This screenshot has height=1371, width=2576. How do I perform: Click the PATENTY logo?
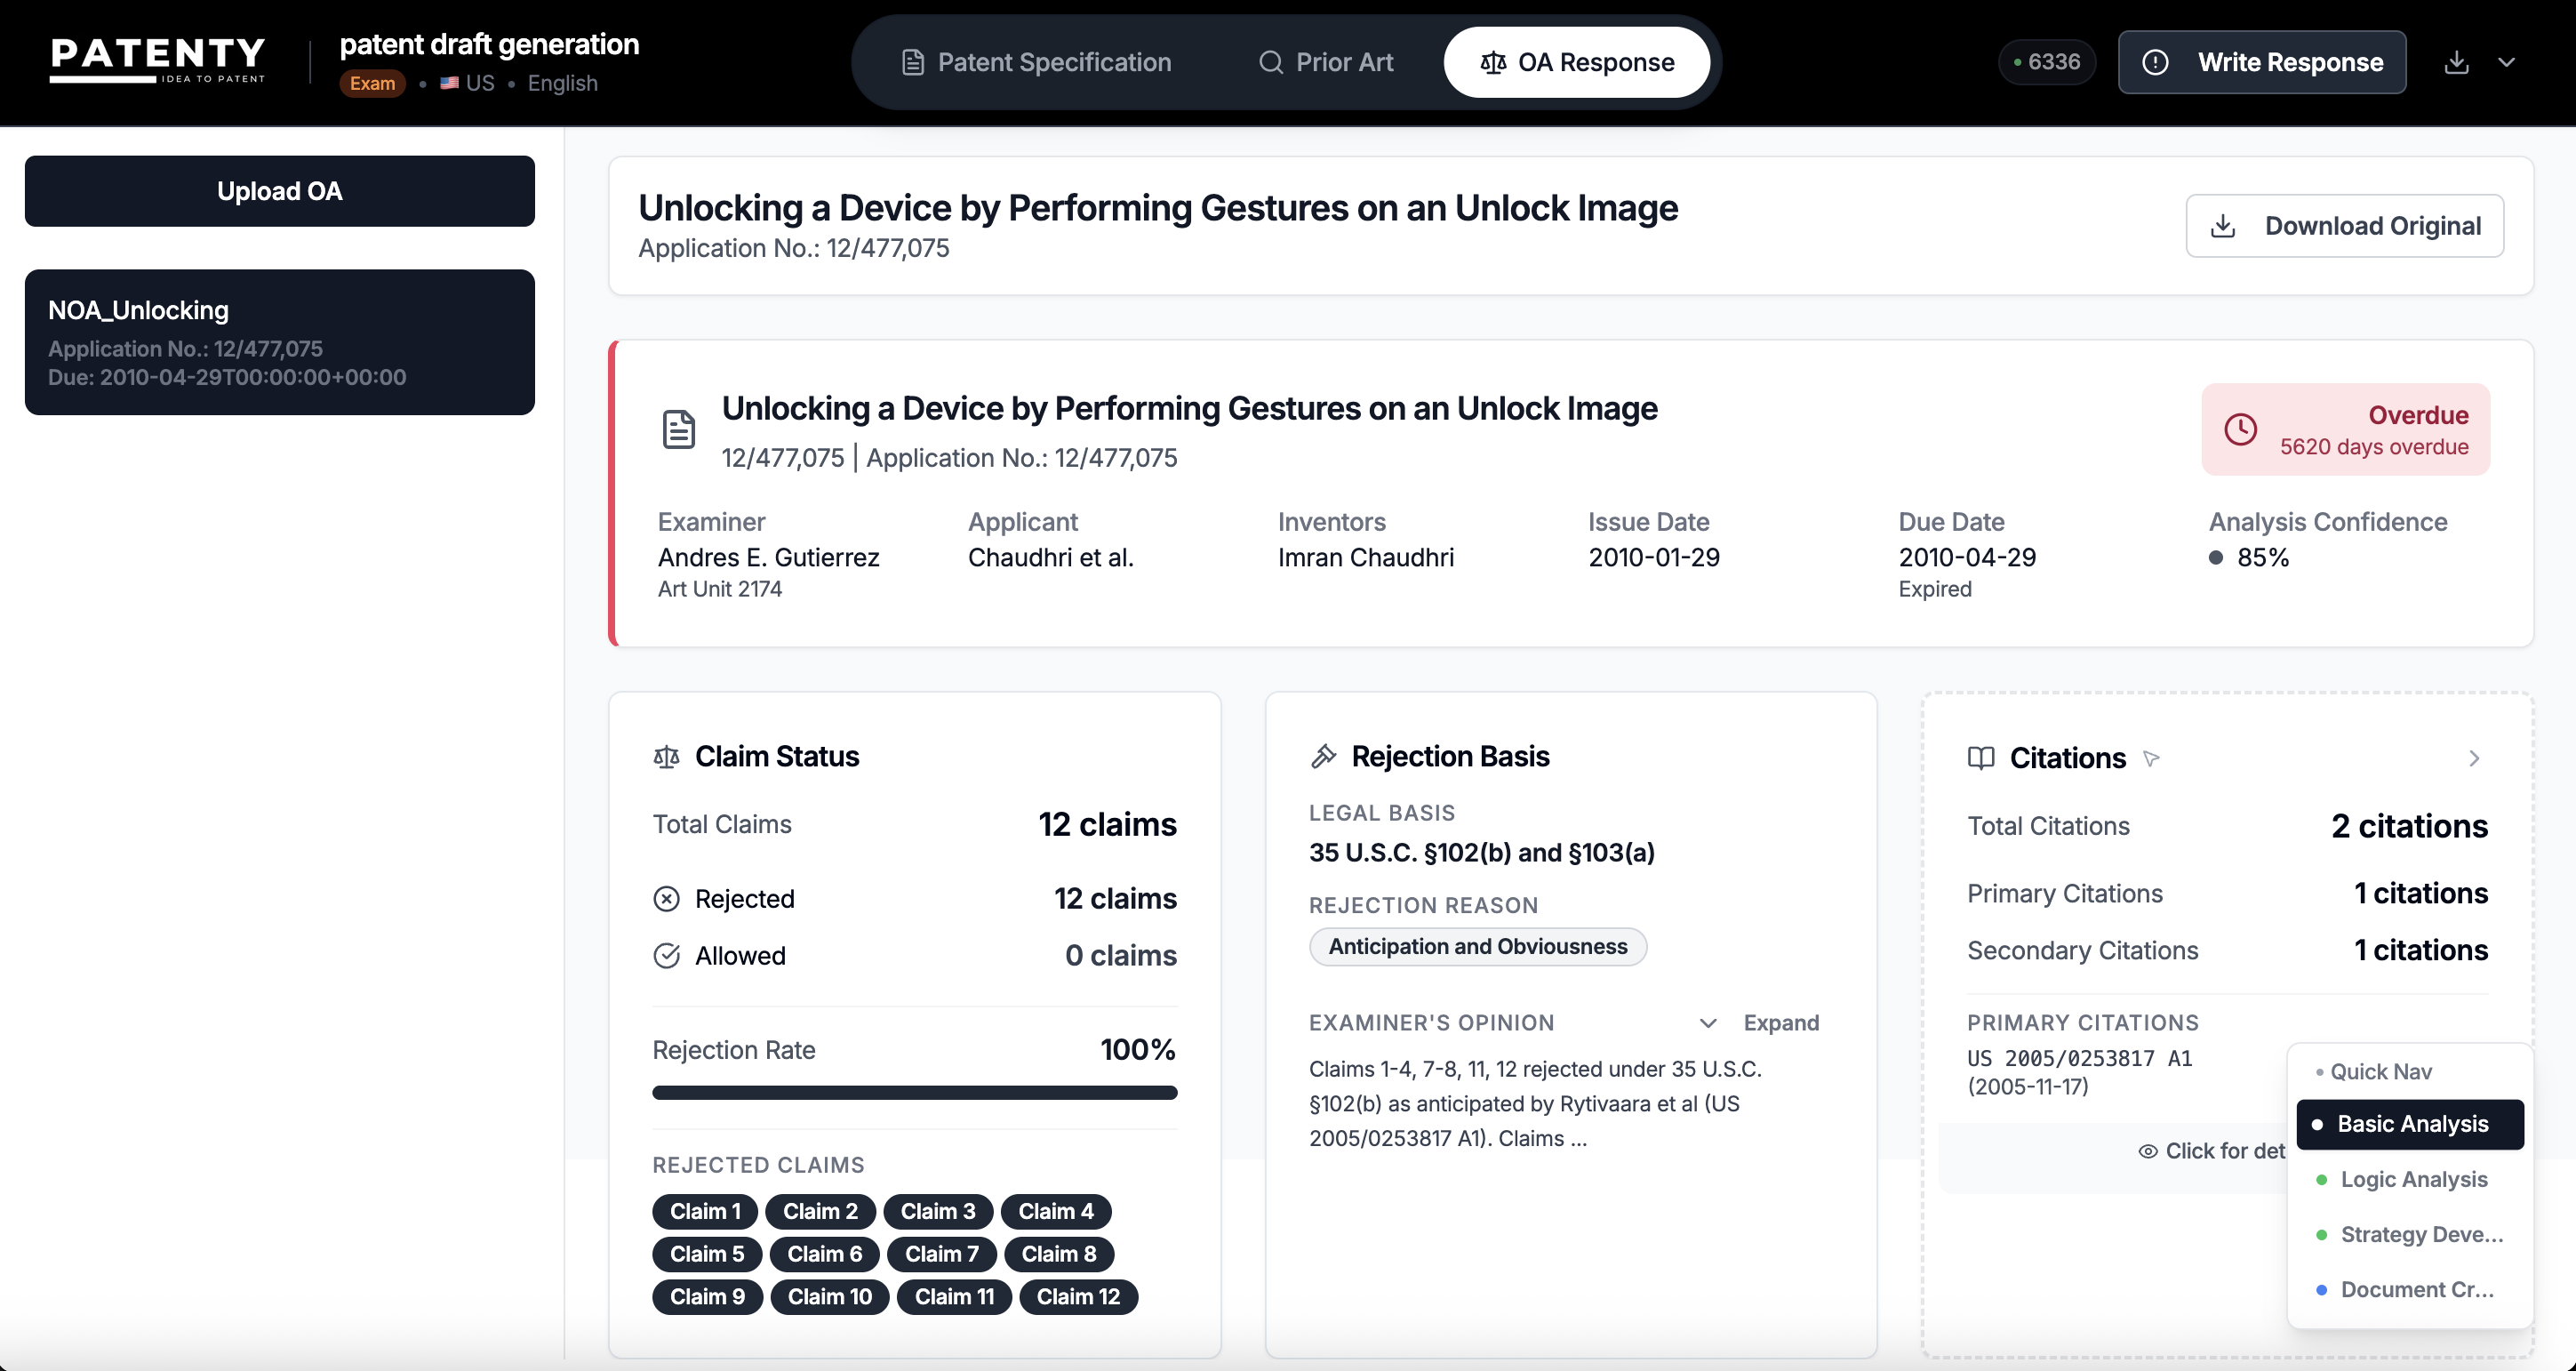click(x=158, y=60)
